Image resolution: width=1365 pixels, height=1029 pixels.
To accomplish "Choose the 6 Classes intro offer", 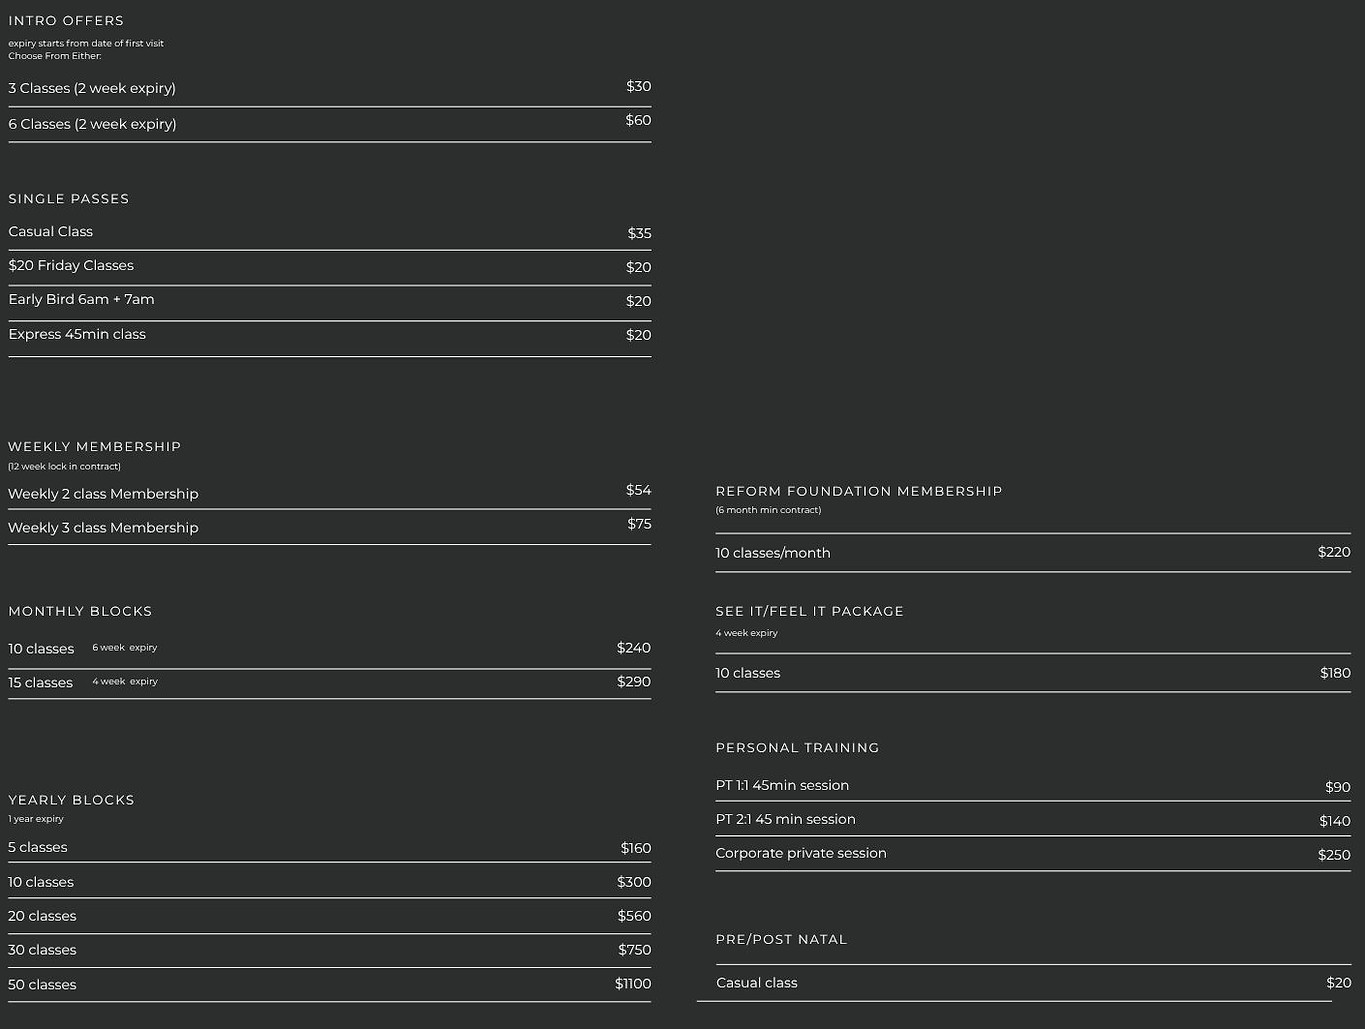I will [x=329, y=124].
